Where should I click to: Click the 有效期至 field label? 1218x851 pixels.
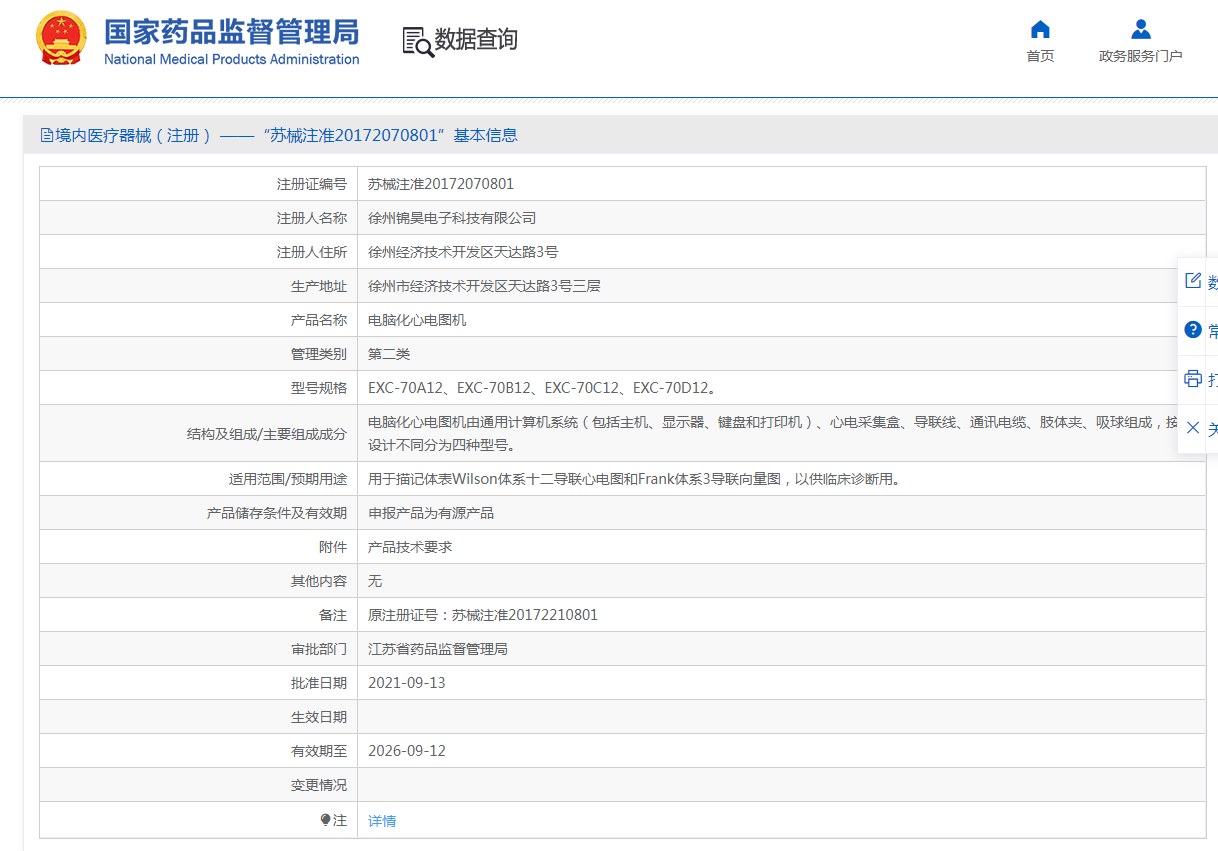point(319,751)
